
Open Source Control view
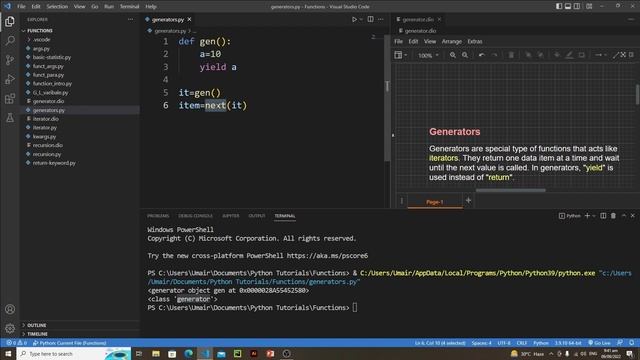10,60
